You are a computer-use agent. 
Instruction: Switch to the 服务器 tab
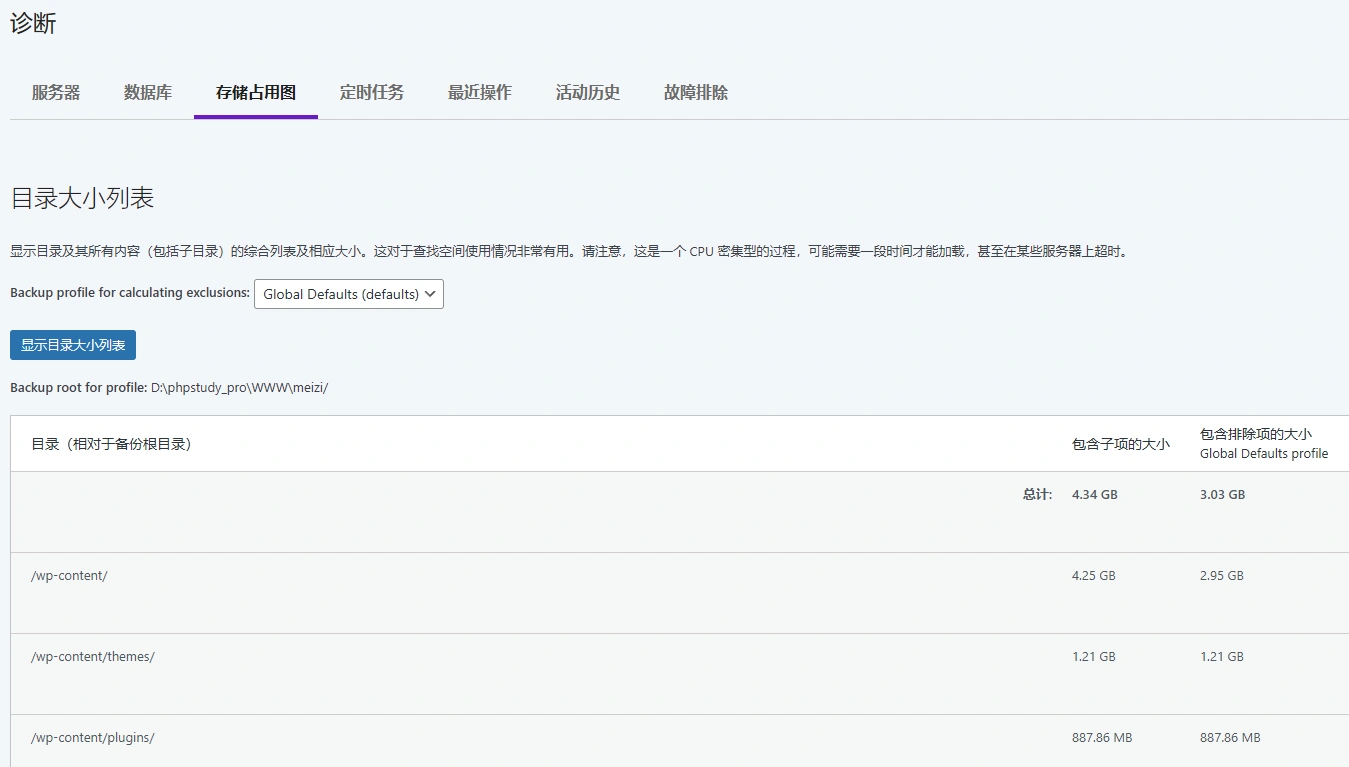[55, 92]
